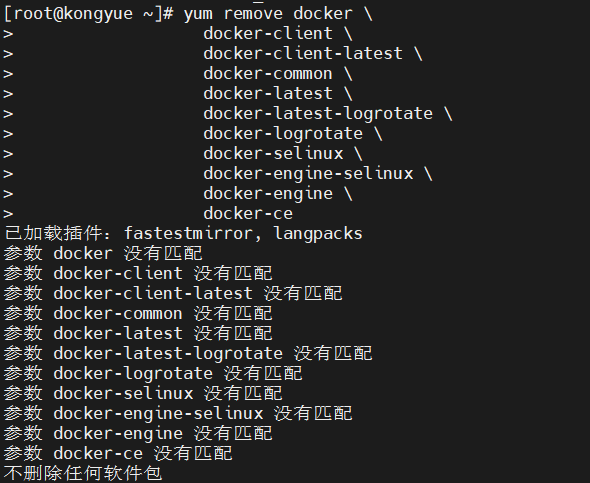Click the '参数 docker-engine-selinux 没有匹配' output line
Image resolution: width=590 pixels, height=483 pixels.
178,413
